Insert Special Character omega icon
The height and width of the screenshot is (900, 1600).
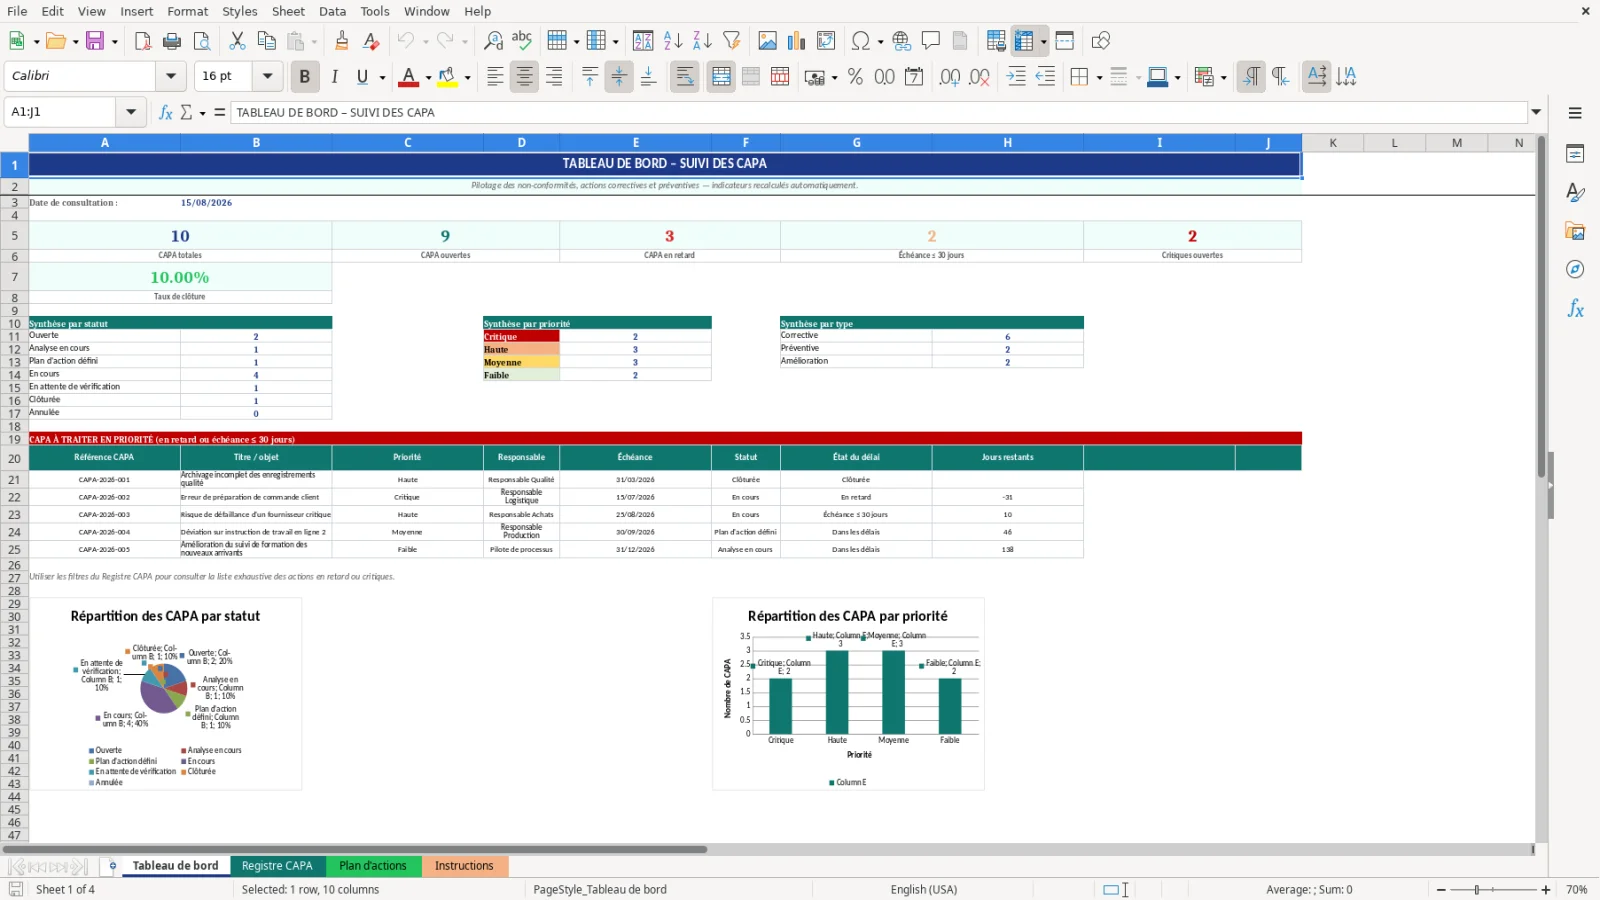click(860, 41)
